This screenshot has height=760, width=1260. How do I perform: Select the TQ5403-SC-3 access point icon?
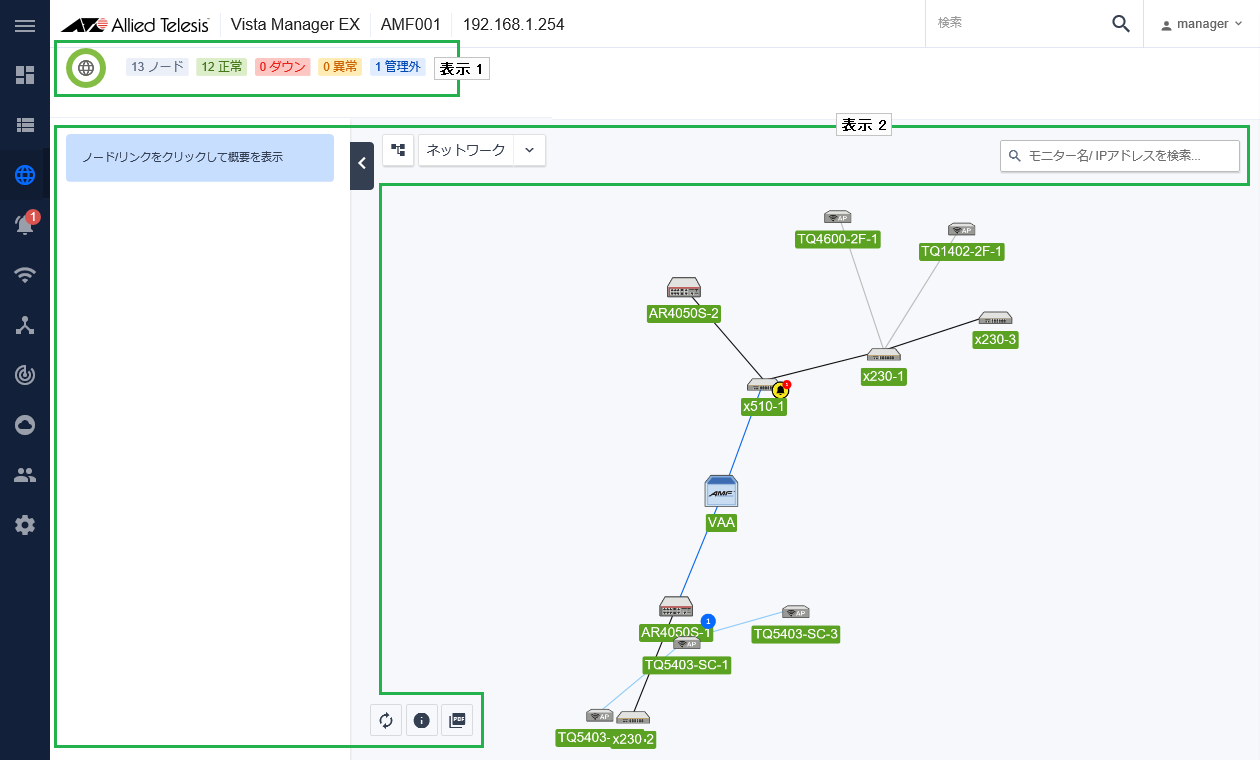tap(795, 612)
